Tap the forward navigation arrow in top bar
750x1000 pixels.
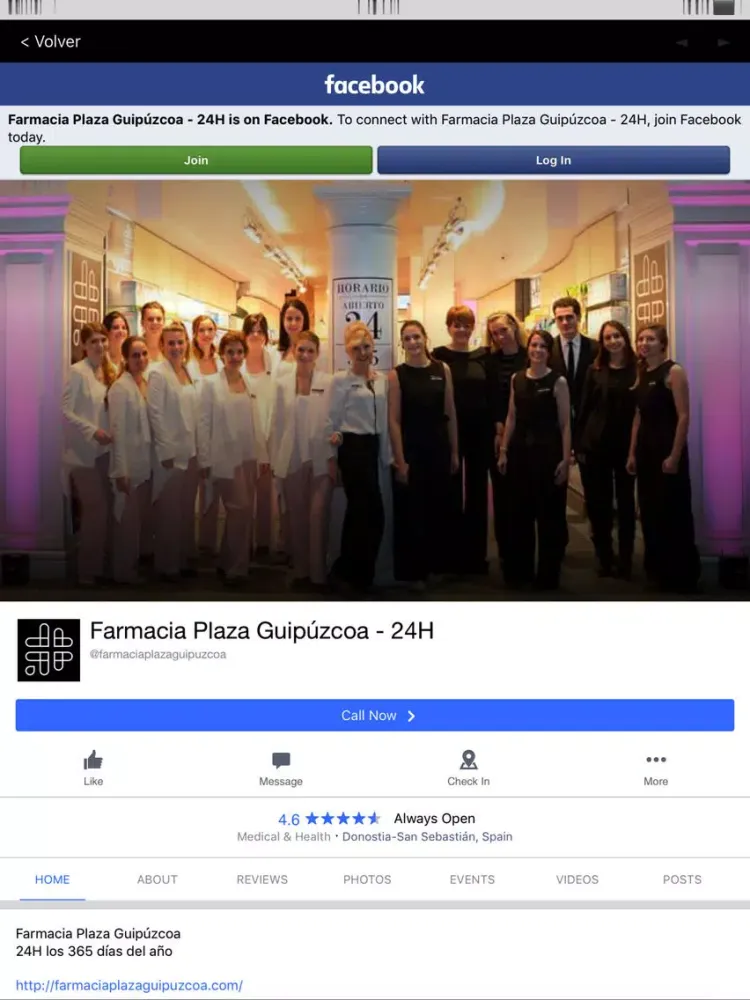pyautogui.click(x=723, y=42)
